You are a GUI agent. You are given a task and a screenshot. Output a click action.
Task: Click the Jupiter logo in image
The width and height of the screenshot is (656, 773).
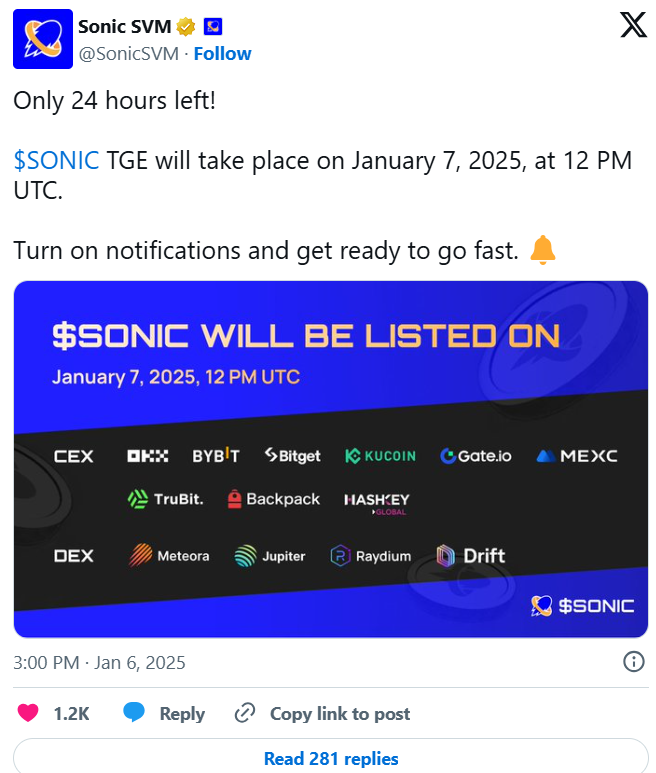(270, 556)
